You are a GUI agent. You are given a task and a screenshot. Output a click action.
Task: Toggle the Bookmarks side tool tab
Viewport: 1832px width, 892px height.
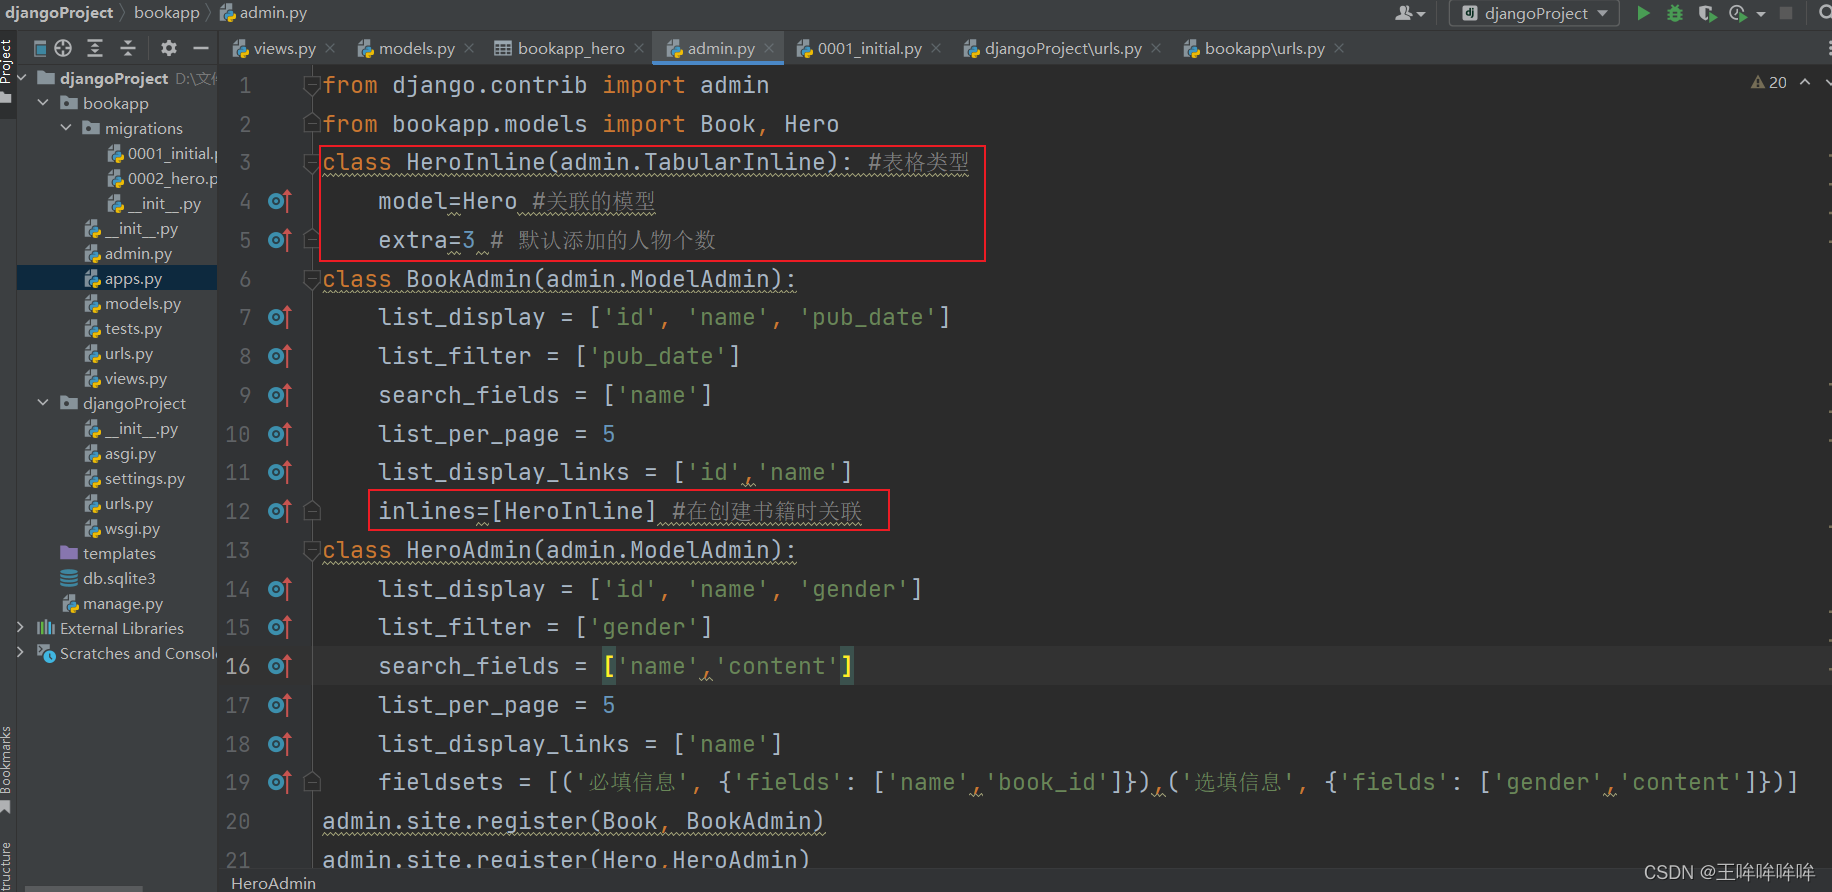tap(7, 768)
